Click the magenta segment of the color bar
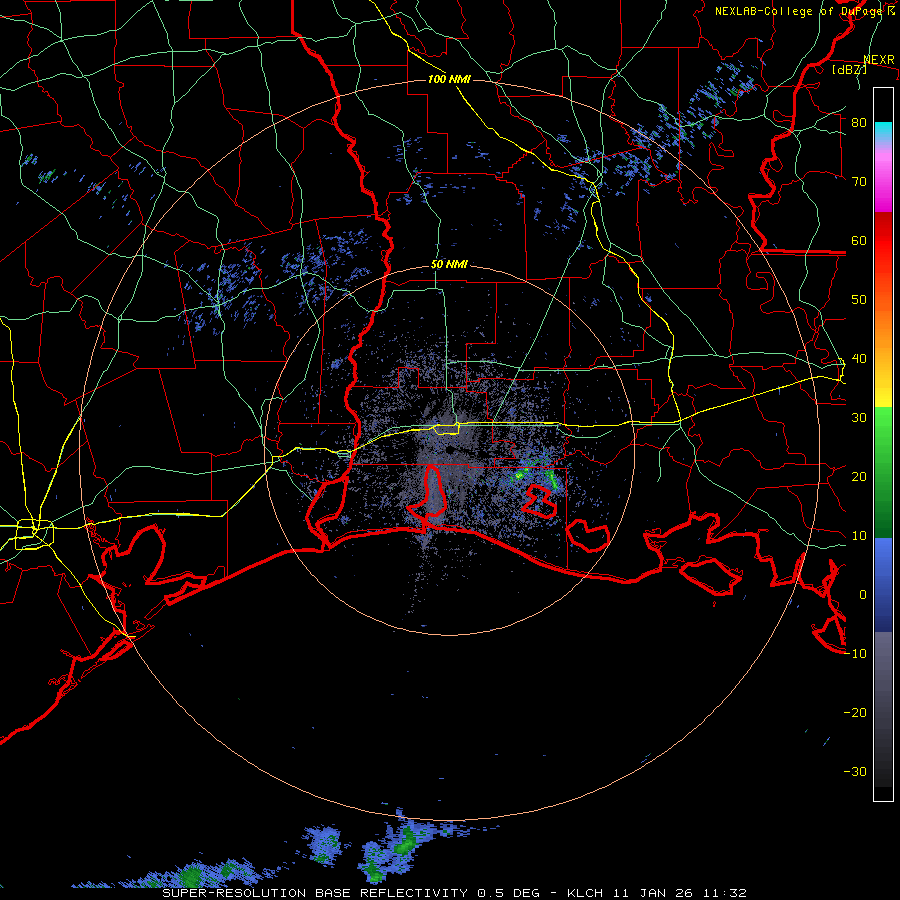This screenshot has height=900, width=900. click(x=883, y=181)
